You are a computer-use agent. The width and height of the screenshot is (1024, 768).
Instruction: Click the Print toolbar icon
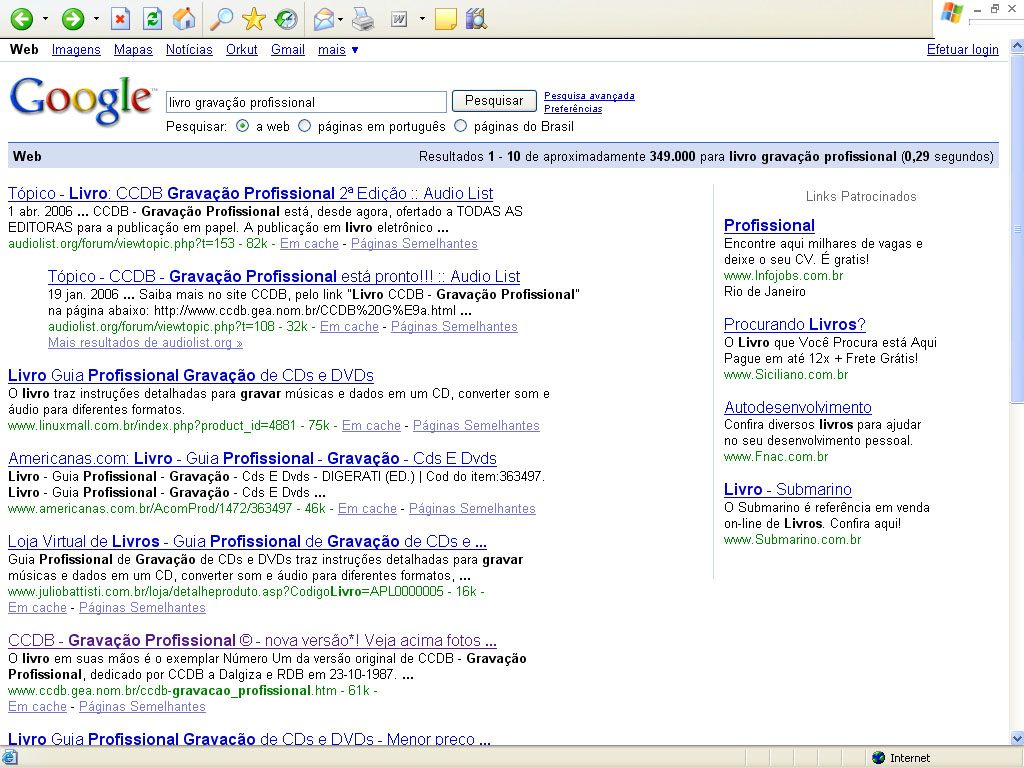[364, 19]
